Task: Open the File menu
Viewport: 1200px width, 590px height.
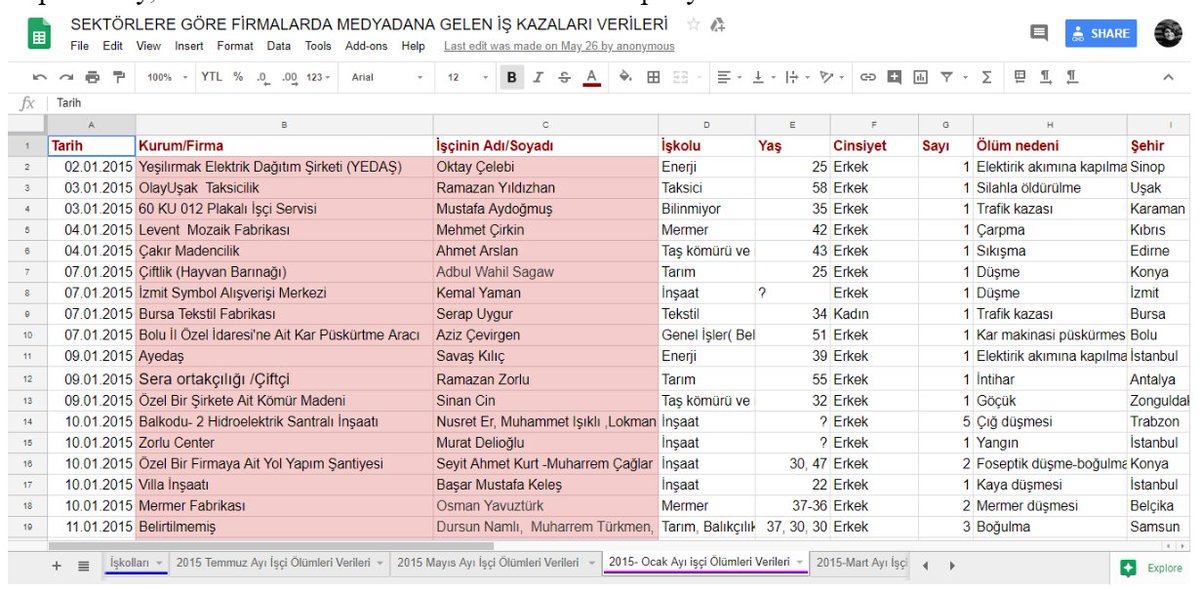Action: click(80, 46)
